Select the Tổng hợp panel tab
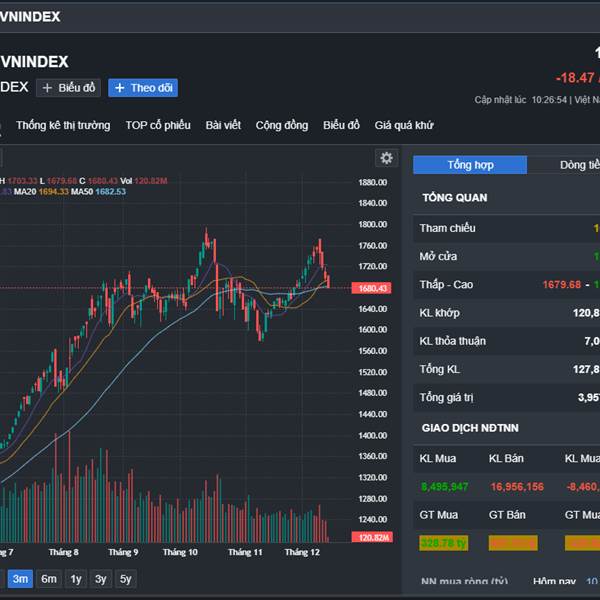Image resolution: width=600 pixels, height=600 pixels. (470, 165)
